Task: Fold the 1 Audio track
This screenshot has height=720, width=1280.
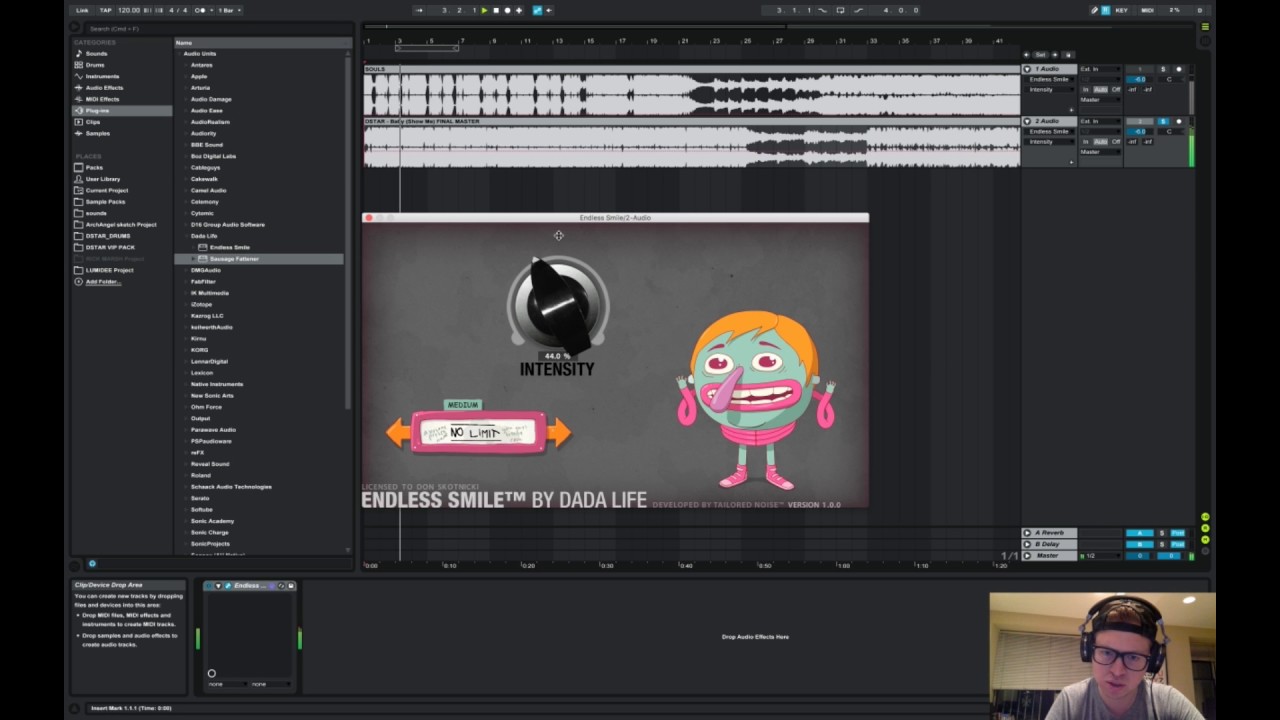Action: [x=1027, y=69]
